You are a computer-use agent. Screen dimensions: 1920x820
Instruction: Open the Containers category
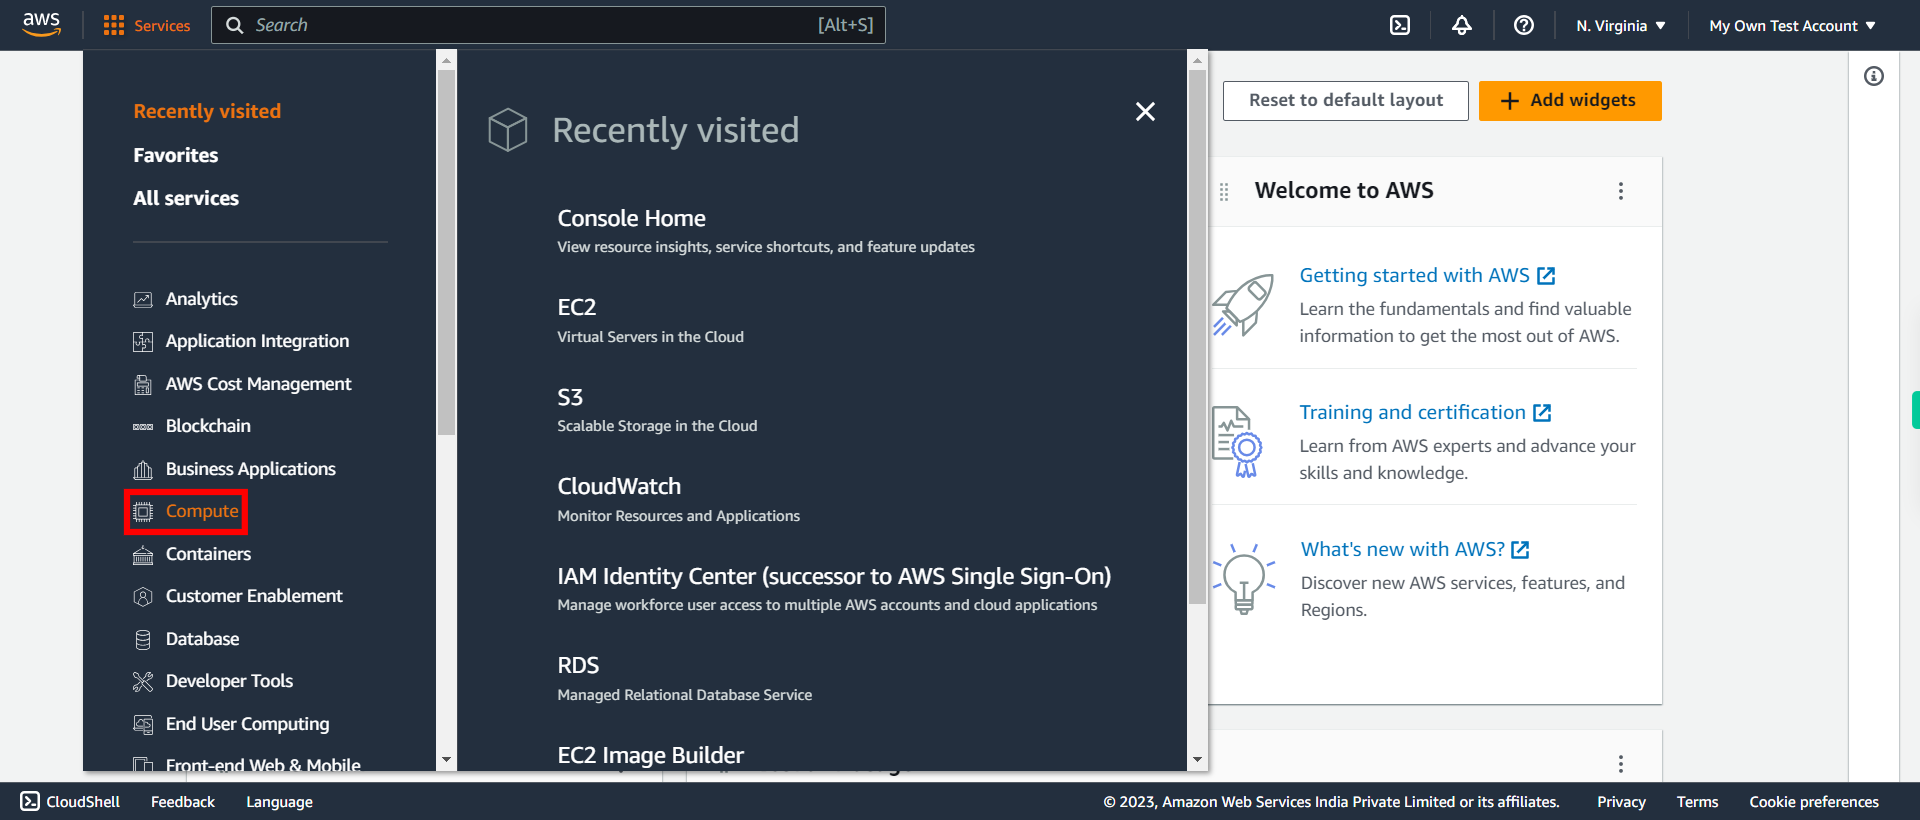click(x=208, y=554)
